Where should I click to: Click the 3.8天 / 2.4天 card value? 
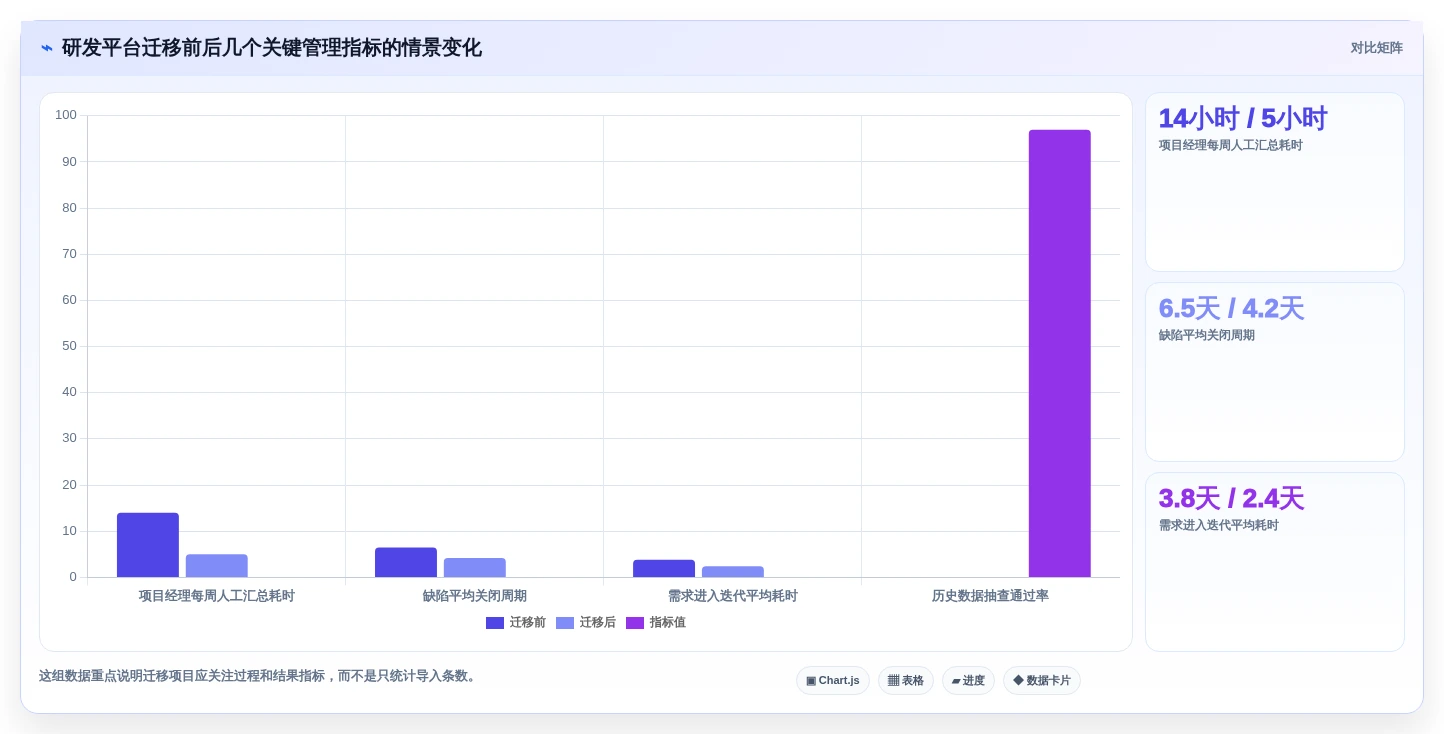[x=1231, y=498]
